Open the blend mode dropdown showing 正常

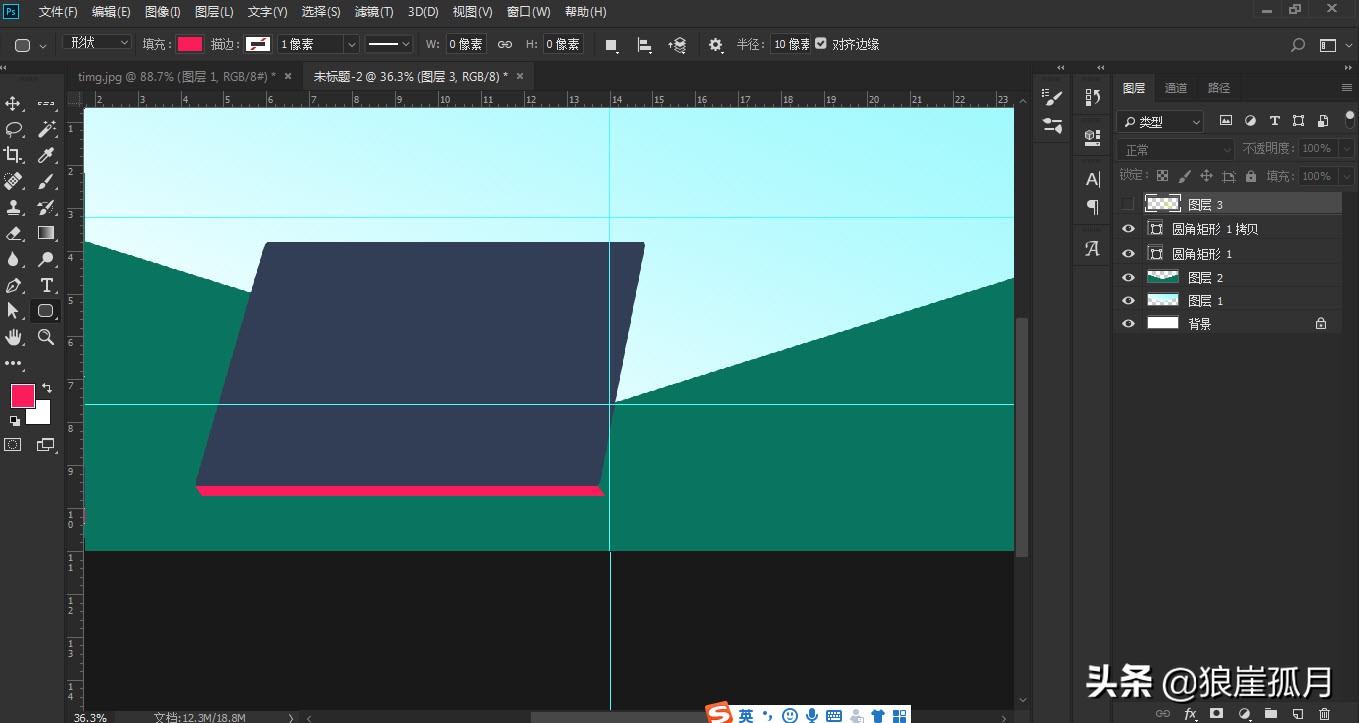(1173, 148)
